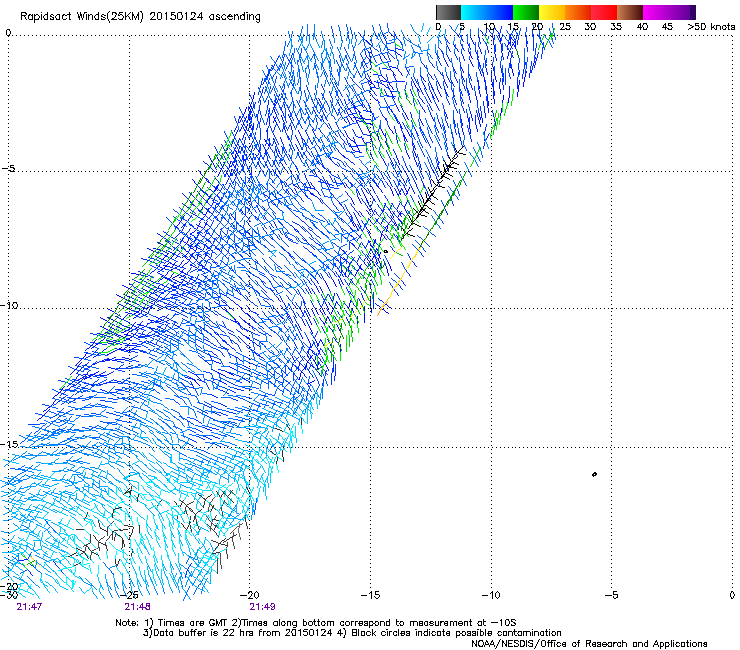Click the NOAA/NESDIS credit text

click(589, 644)
